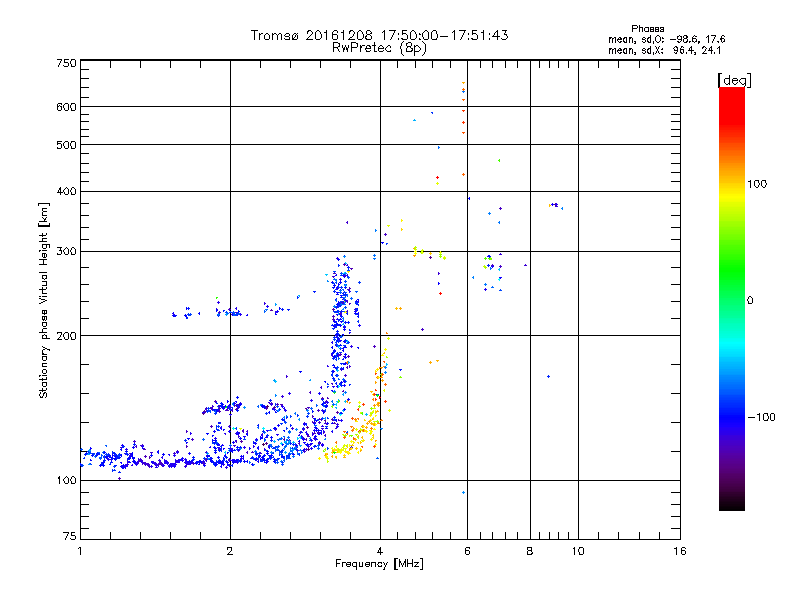Click the x-axis tick label '8'
The width and height of the screenshot is (800, 600).
coord(530,551)
